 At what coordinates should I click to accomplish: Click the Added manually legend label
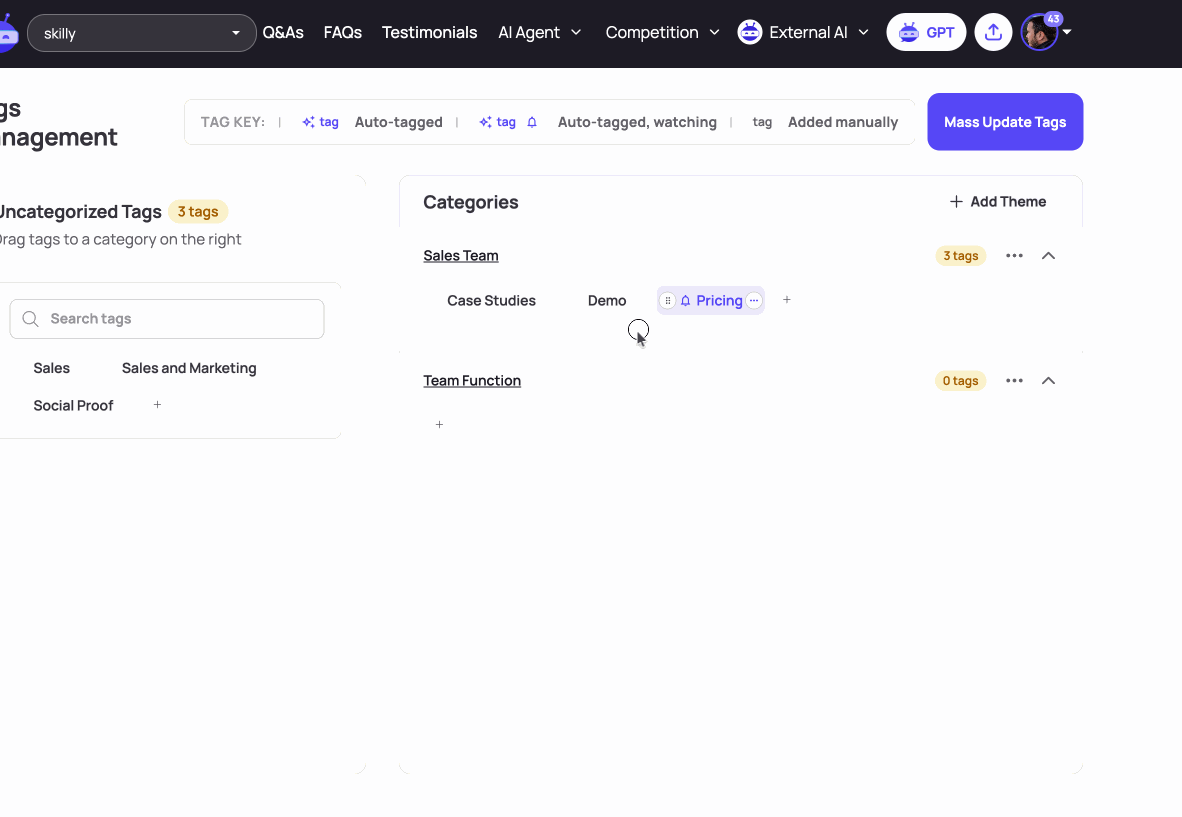[843, 122]
